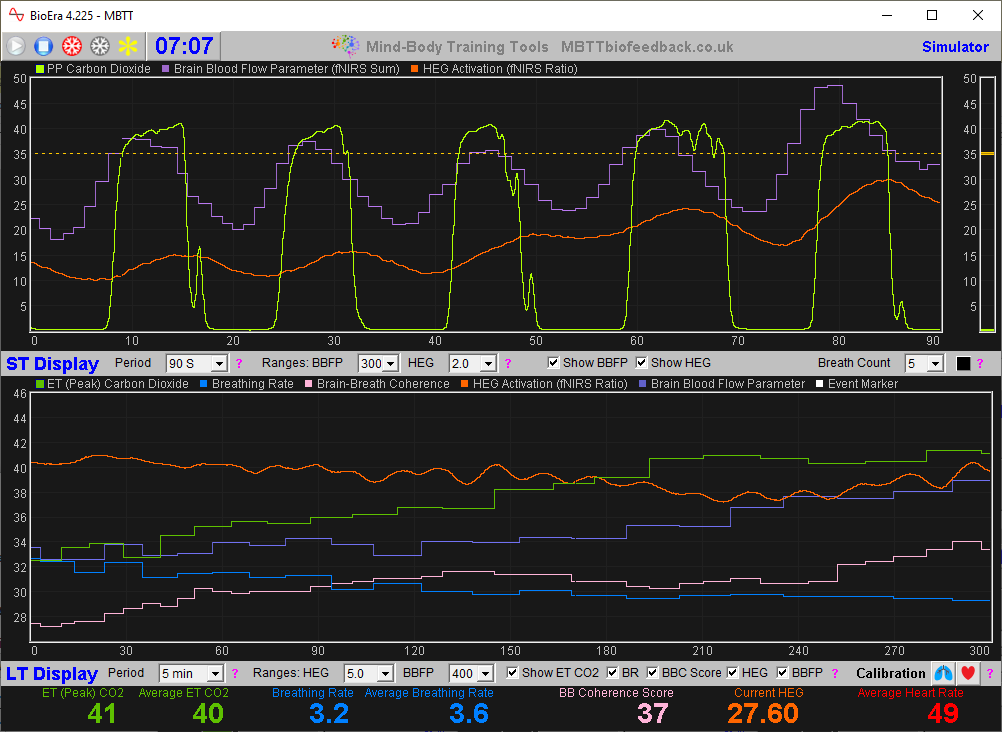The image size is (1002, 732).
Task: Open the ST Display Period dropdown
Action: tap(196, 362)
